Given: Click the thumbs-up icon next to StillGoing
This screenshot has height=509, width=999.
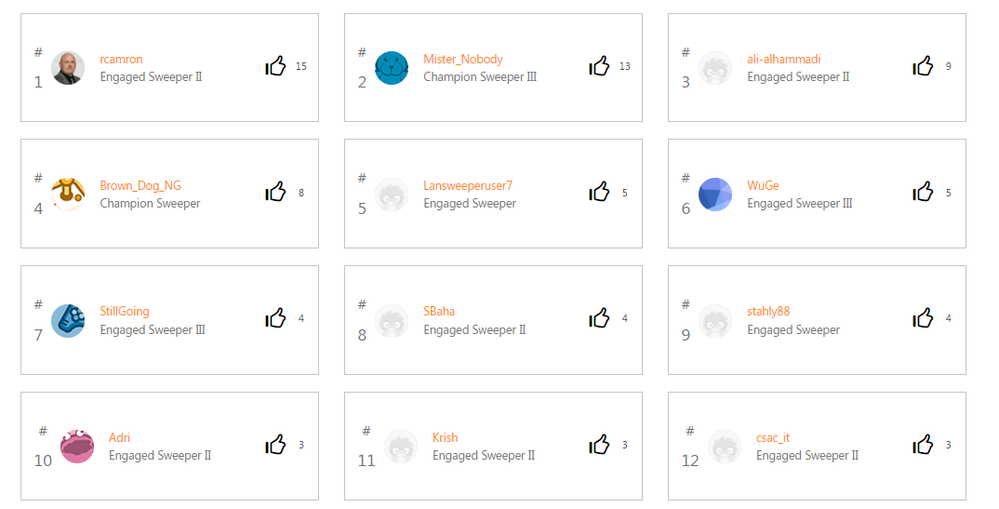Looking at the screenshot, I should [x=276, y=319].
